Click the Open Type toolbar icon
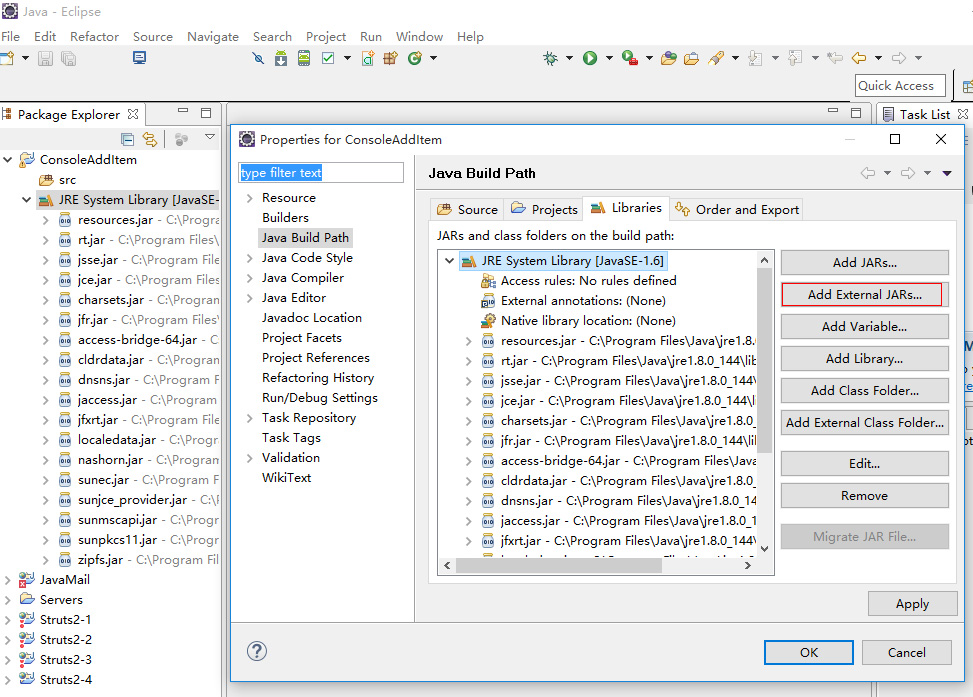This screenshot has height=697, width=973. (x=669, y=58)
